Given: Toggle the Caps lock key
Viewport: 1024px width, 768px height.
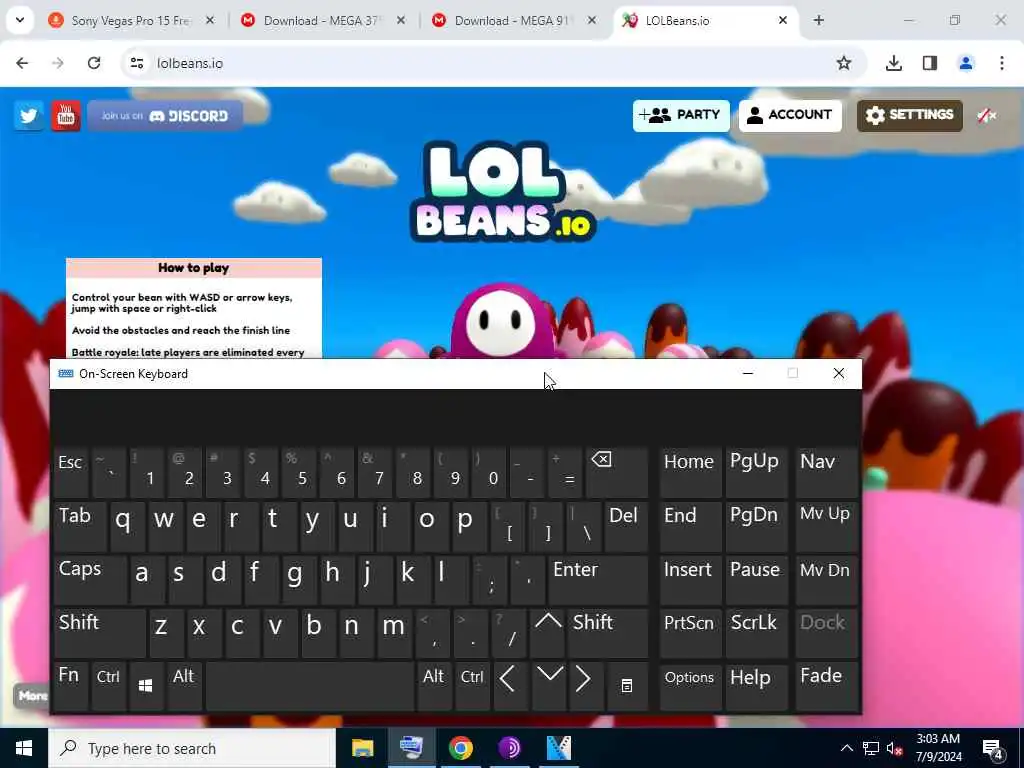Looking at the screenshot, I should [90, 579].
